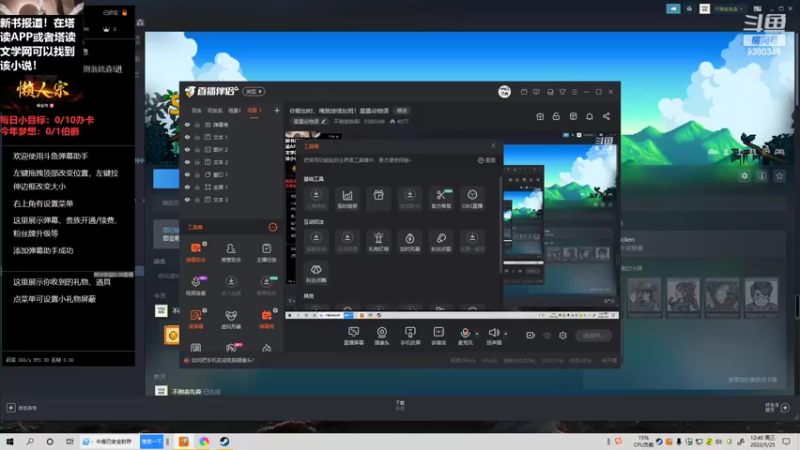Add a 多媒体 media source

[438, 336]
